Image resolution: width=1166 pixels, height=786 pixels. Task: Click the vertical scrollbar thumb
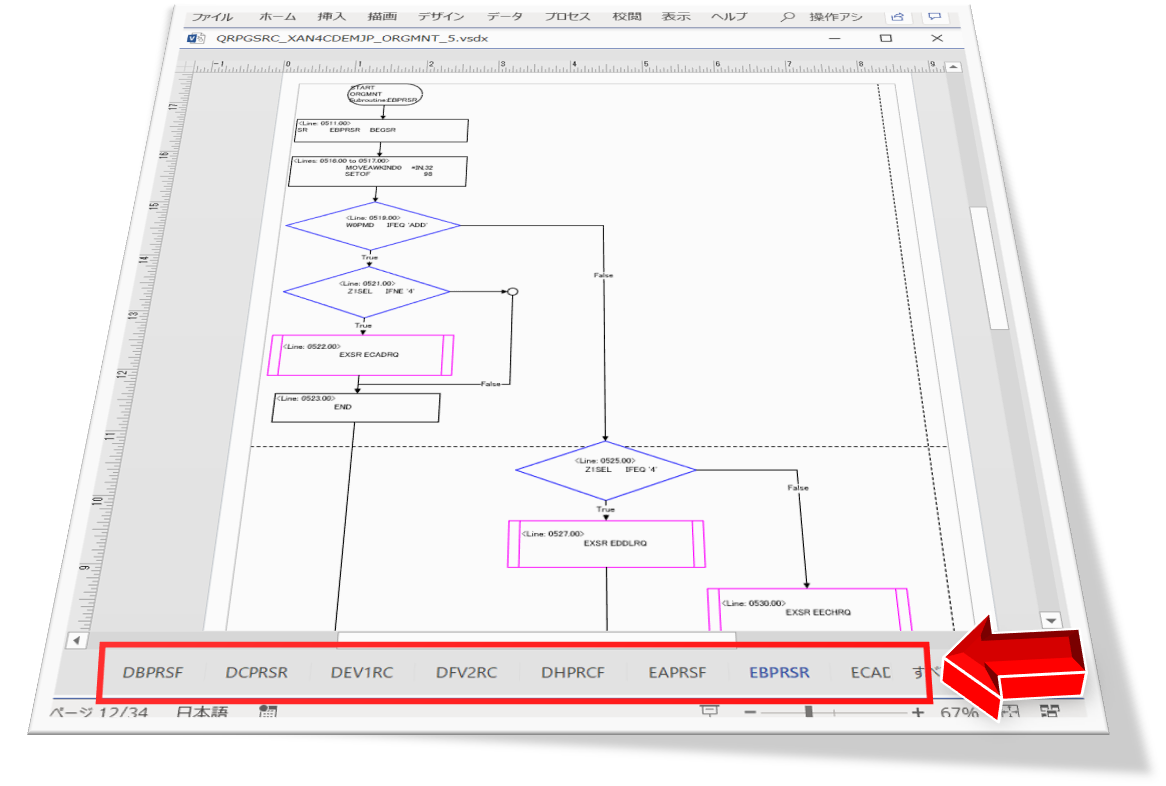tap(989, 268)
